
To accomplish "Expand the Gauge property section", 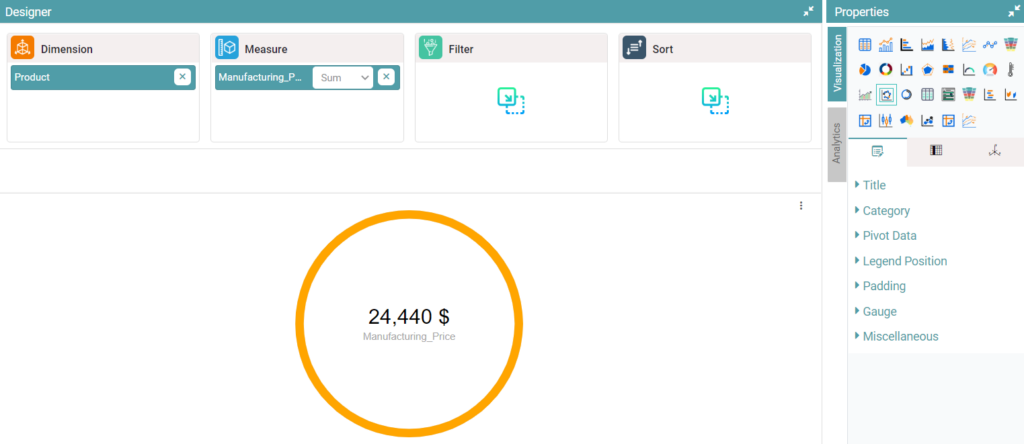I will (879, 311).
